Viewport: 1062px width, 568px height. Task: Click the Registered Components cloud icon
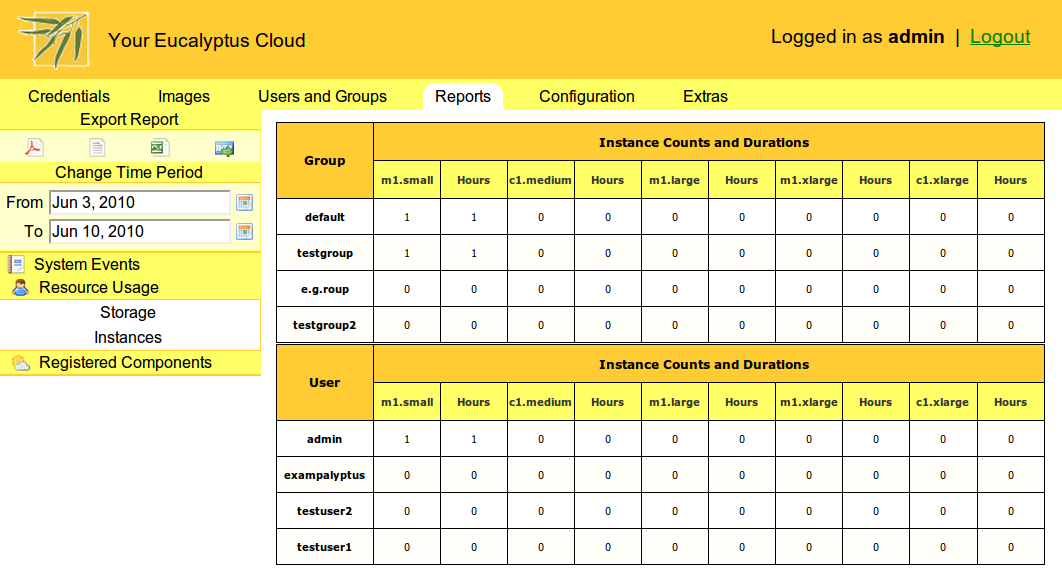(x=20, y=363)
